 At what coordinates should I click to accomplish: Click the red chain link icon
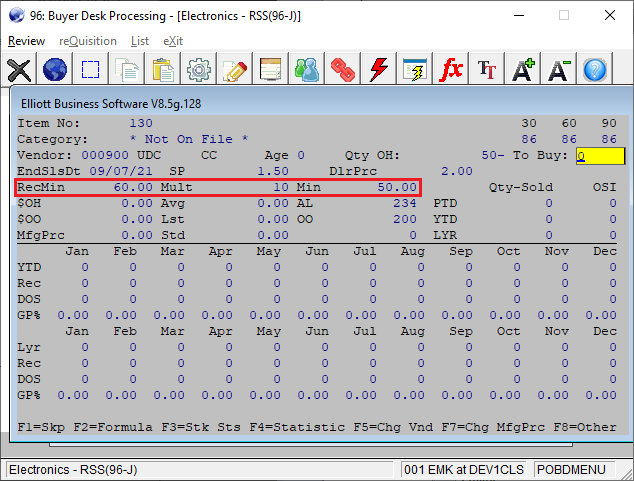click(x=343, y=70)
